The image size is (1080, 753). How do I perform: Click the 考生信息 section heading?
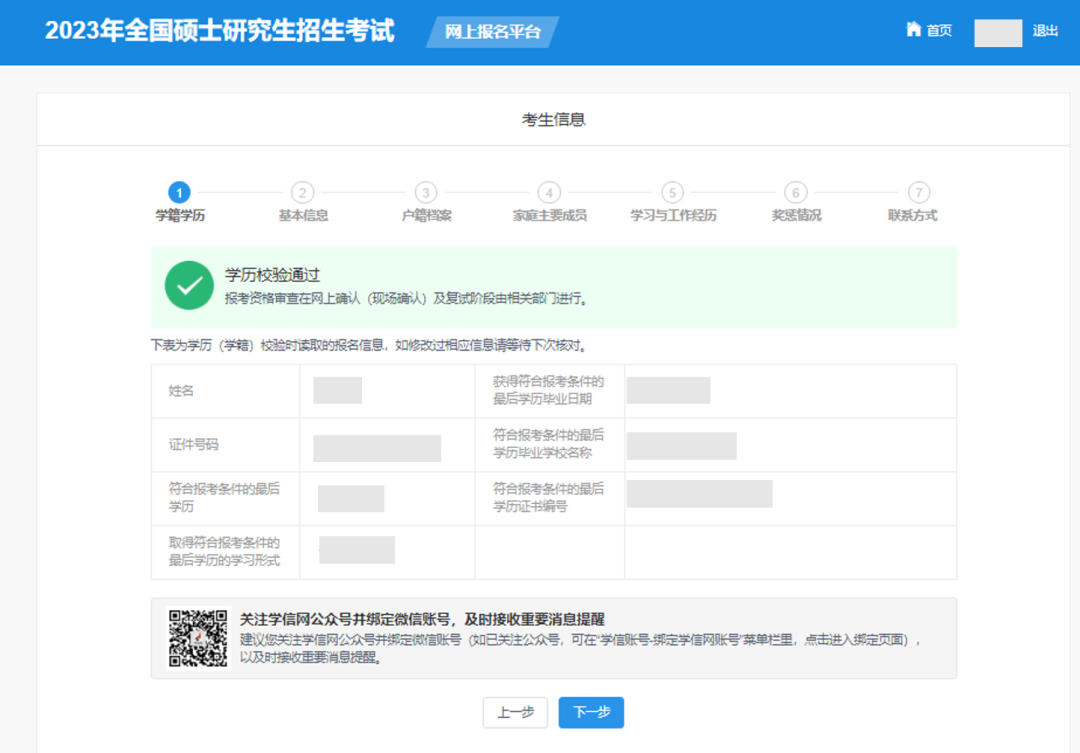(553, 120)
